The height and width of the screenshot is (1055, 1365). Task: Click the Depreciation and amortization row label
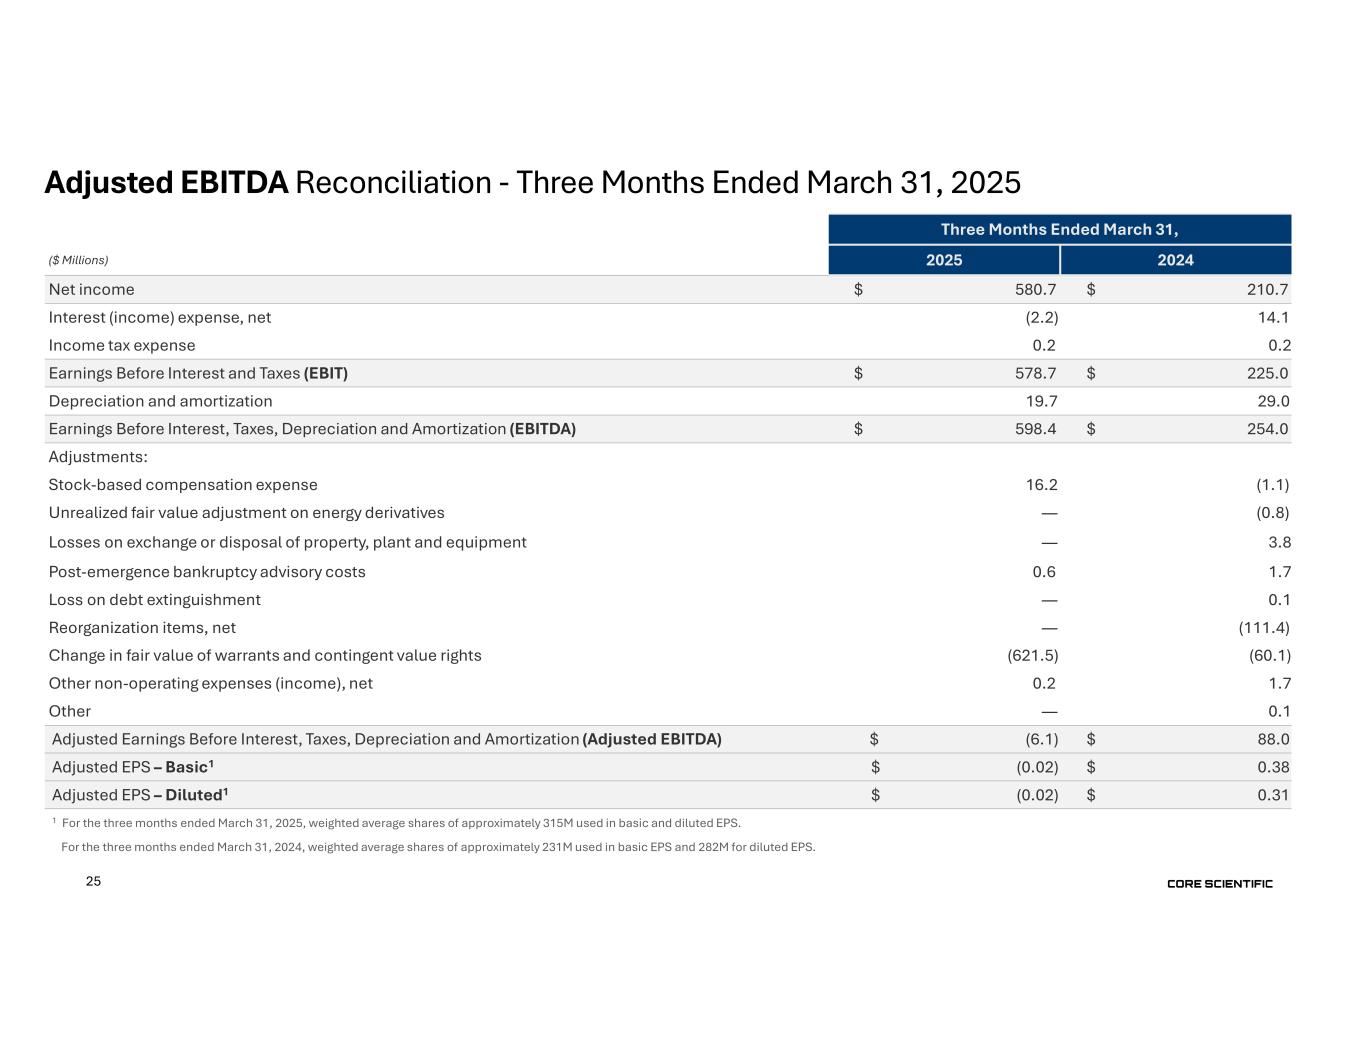(160, 402)
